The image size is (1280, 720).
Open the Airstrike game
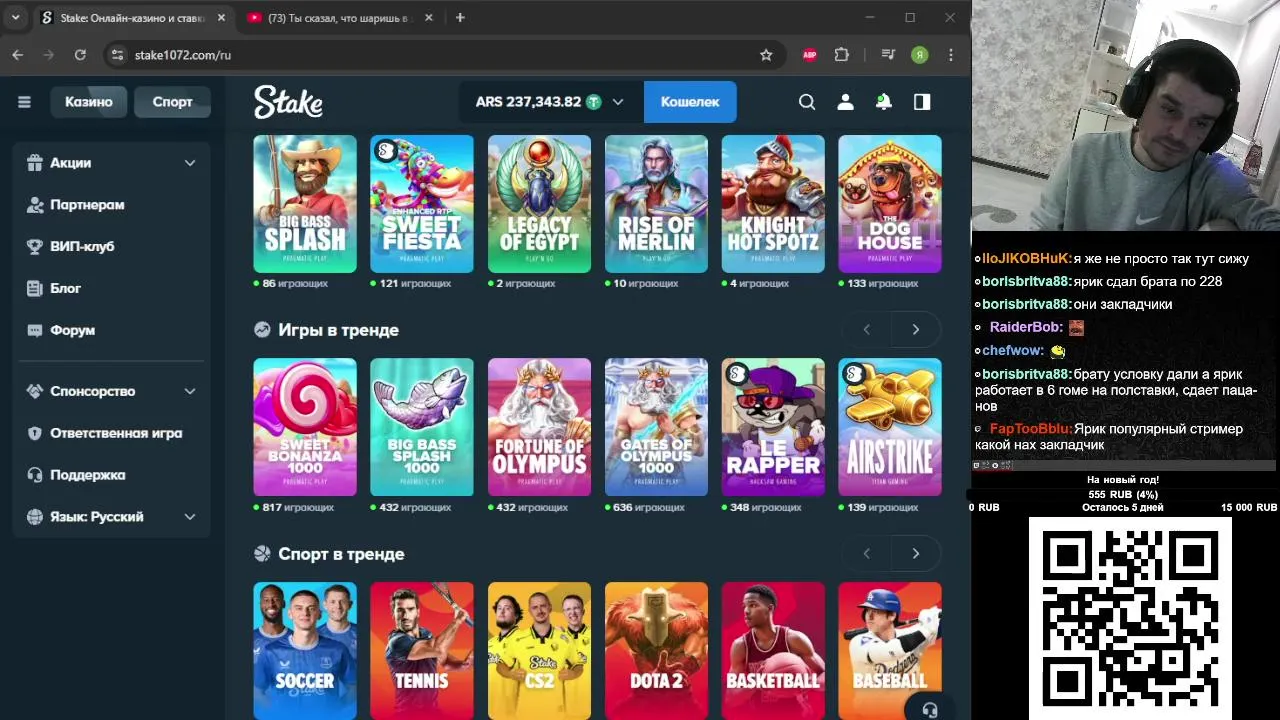[x=890, y=427]
